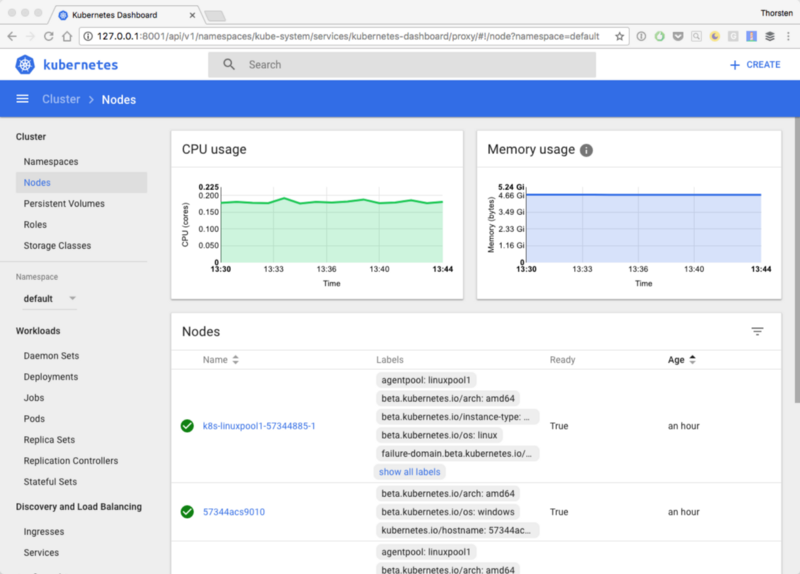Click the browser back arrow
This screenshot has width=800, height=574.
tap(12, 36)
